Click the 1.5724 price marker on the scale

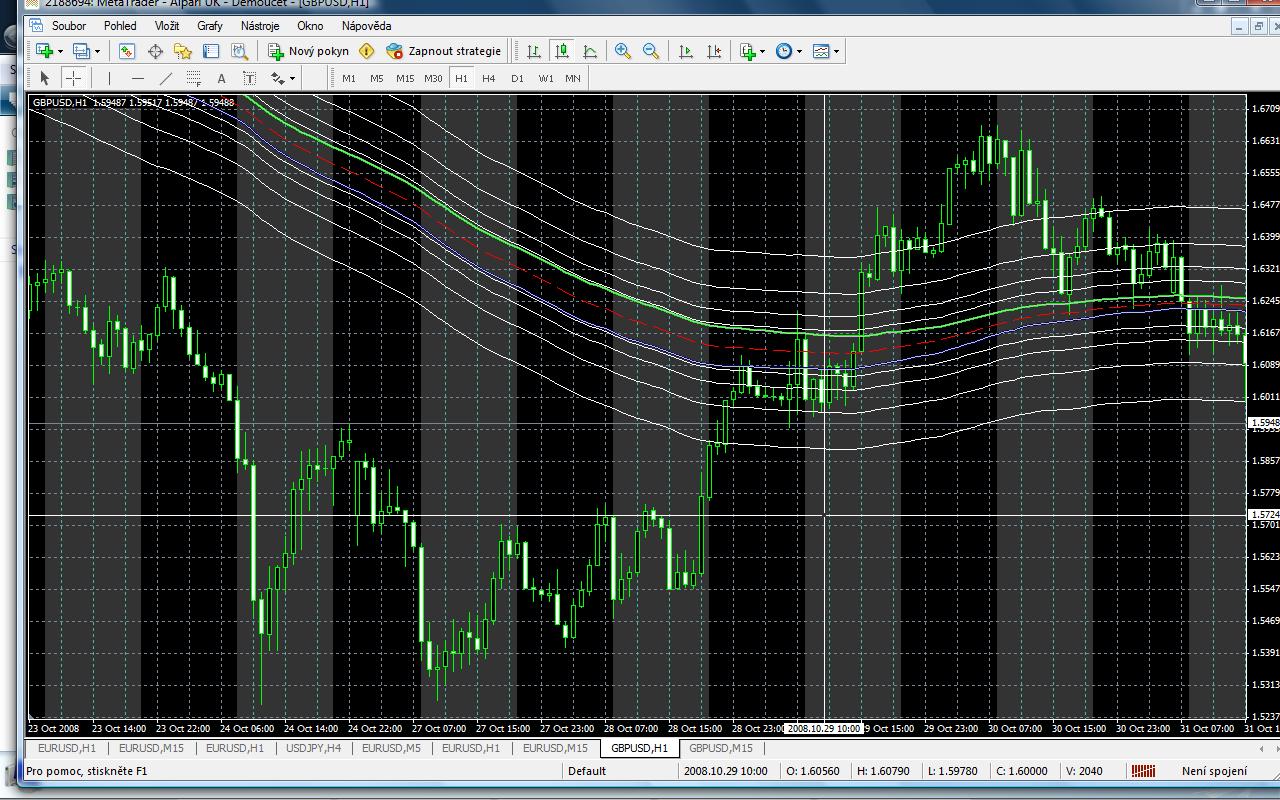1263,515
